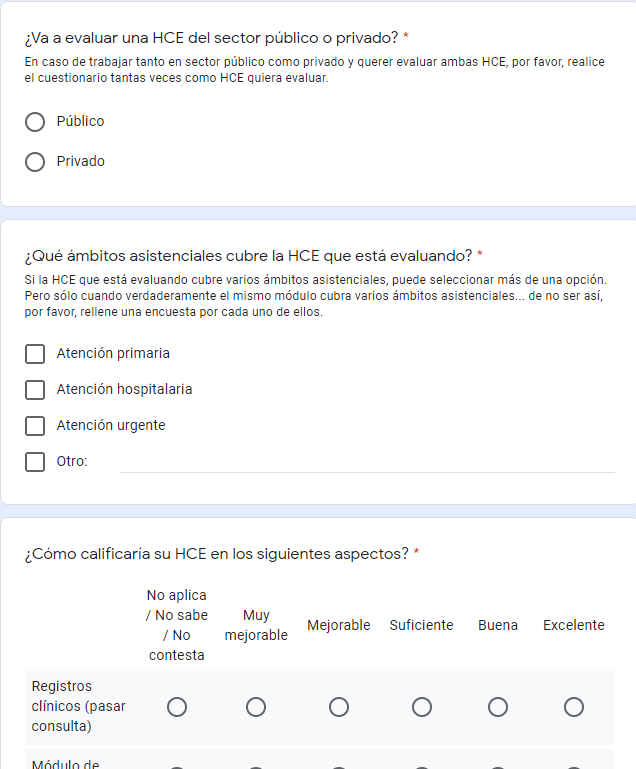The image size is (636, 769).
Task: Set Registros clínicos rating to Excelente
Action: (x=574, y=707)
